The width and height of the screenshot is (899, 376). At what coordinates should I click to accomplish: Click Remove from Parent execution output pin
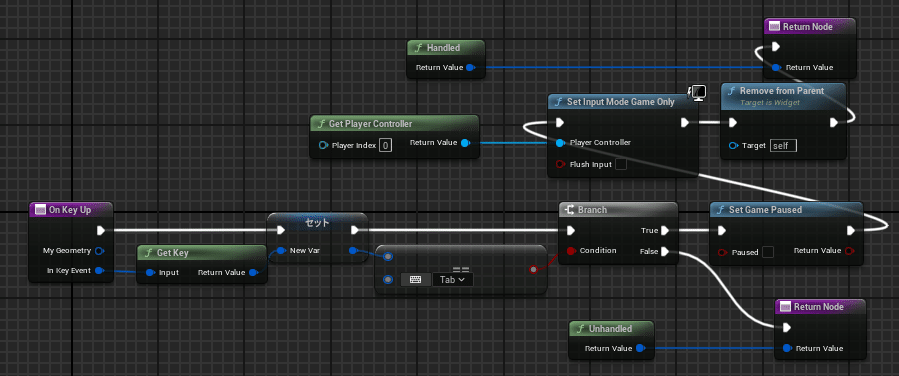click(834, 123)
